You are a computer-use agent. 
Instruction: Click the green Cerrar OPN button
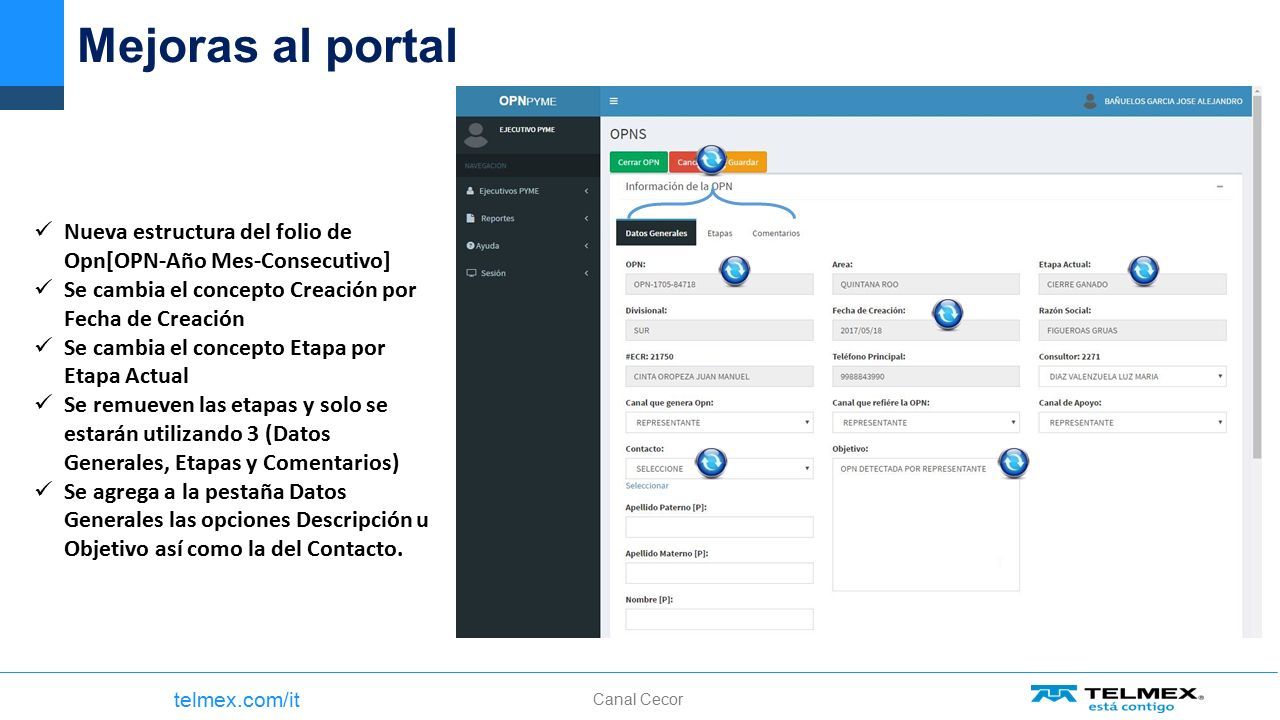coord(638,162)
